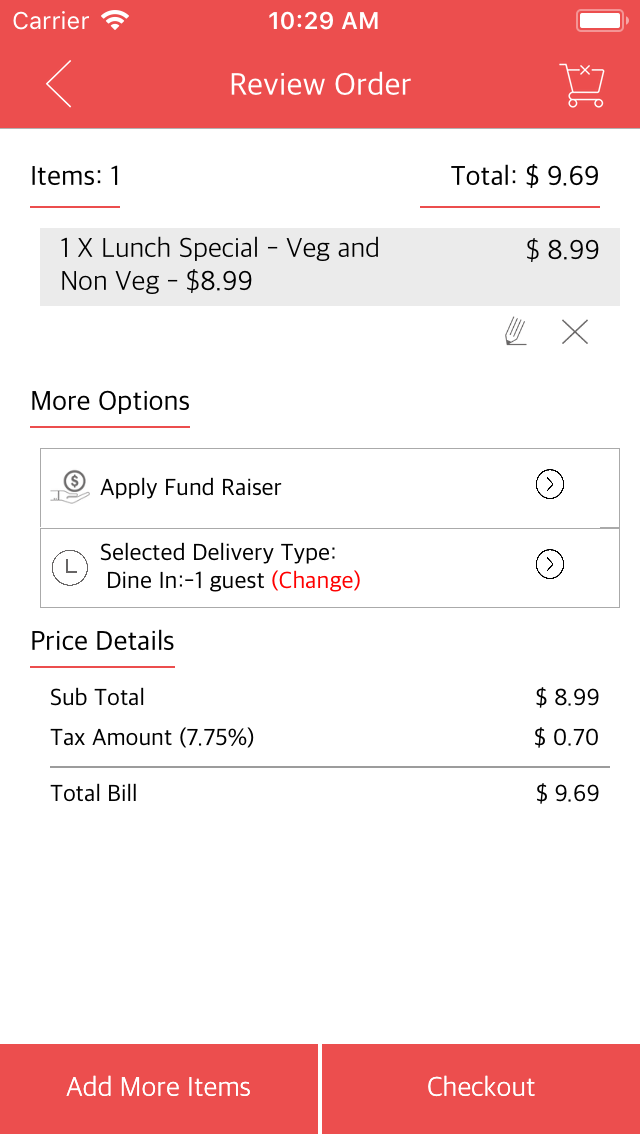Screen dimensions: 640x1136
Task: Click the red (Change) link
Action: tap(316, 580)
